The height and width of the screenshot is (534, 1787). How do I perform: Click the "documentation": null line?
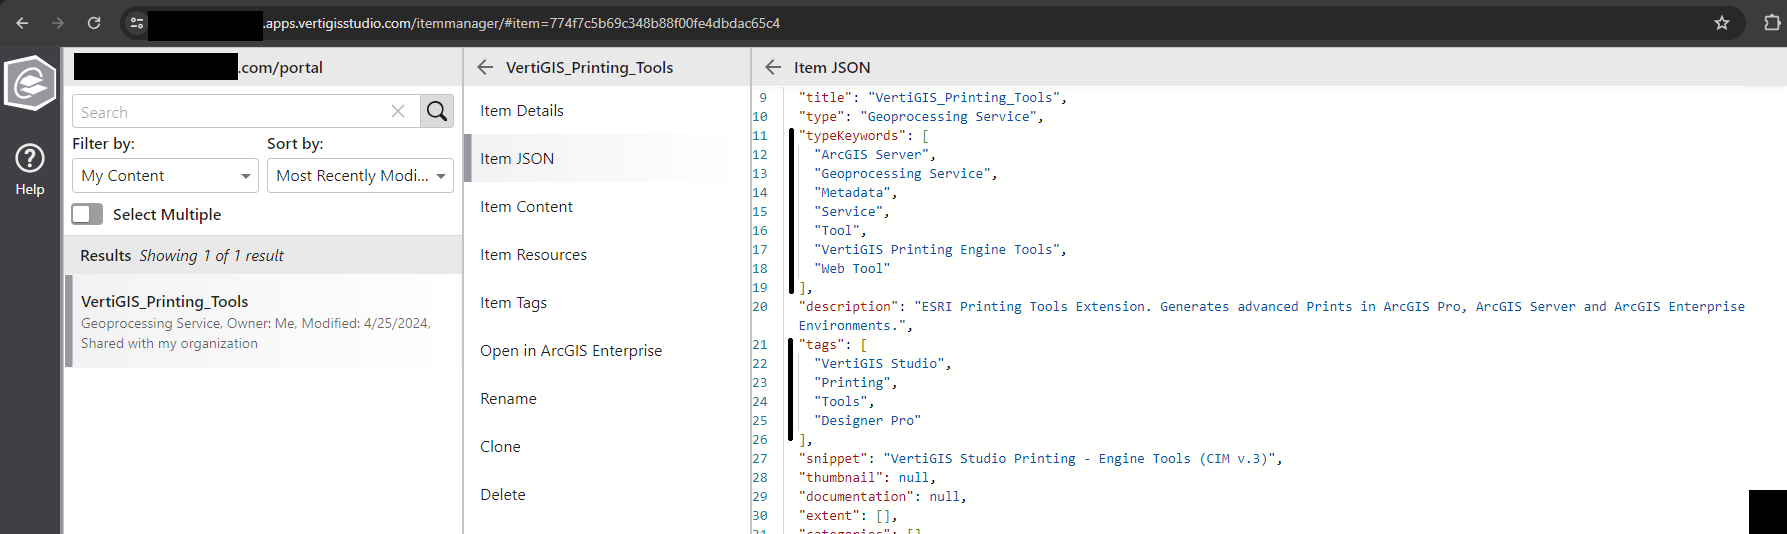point(883,497)
